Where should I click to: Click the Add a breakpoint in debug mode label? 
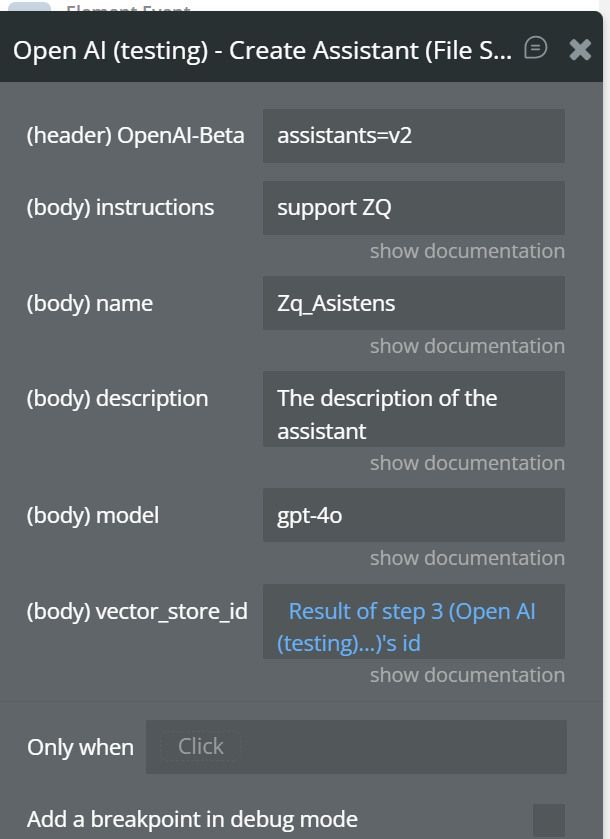point(192,820)
